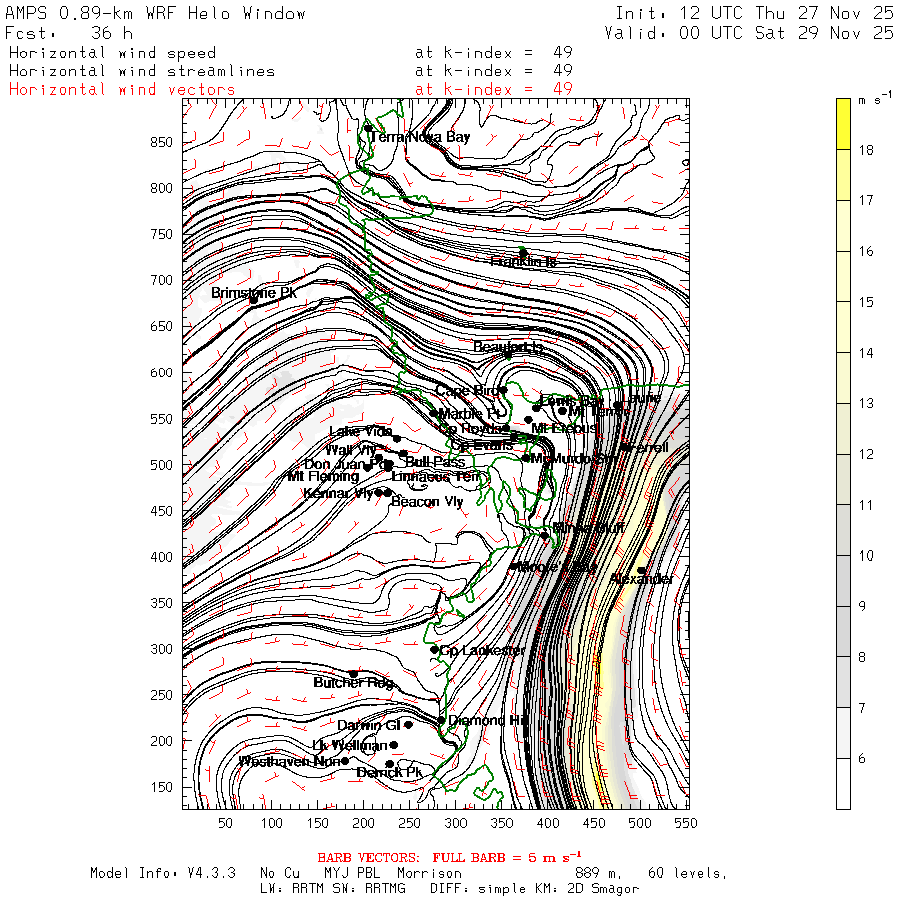Click the 'Butcher Rdg' station label
The image size is (900, 900).
point(354,682)
